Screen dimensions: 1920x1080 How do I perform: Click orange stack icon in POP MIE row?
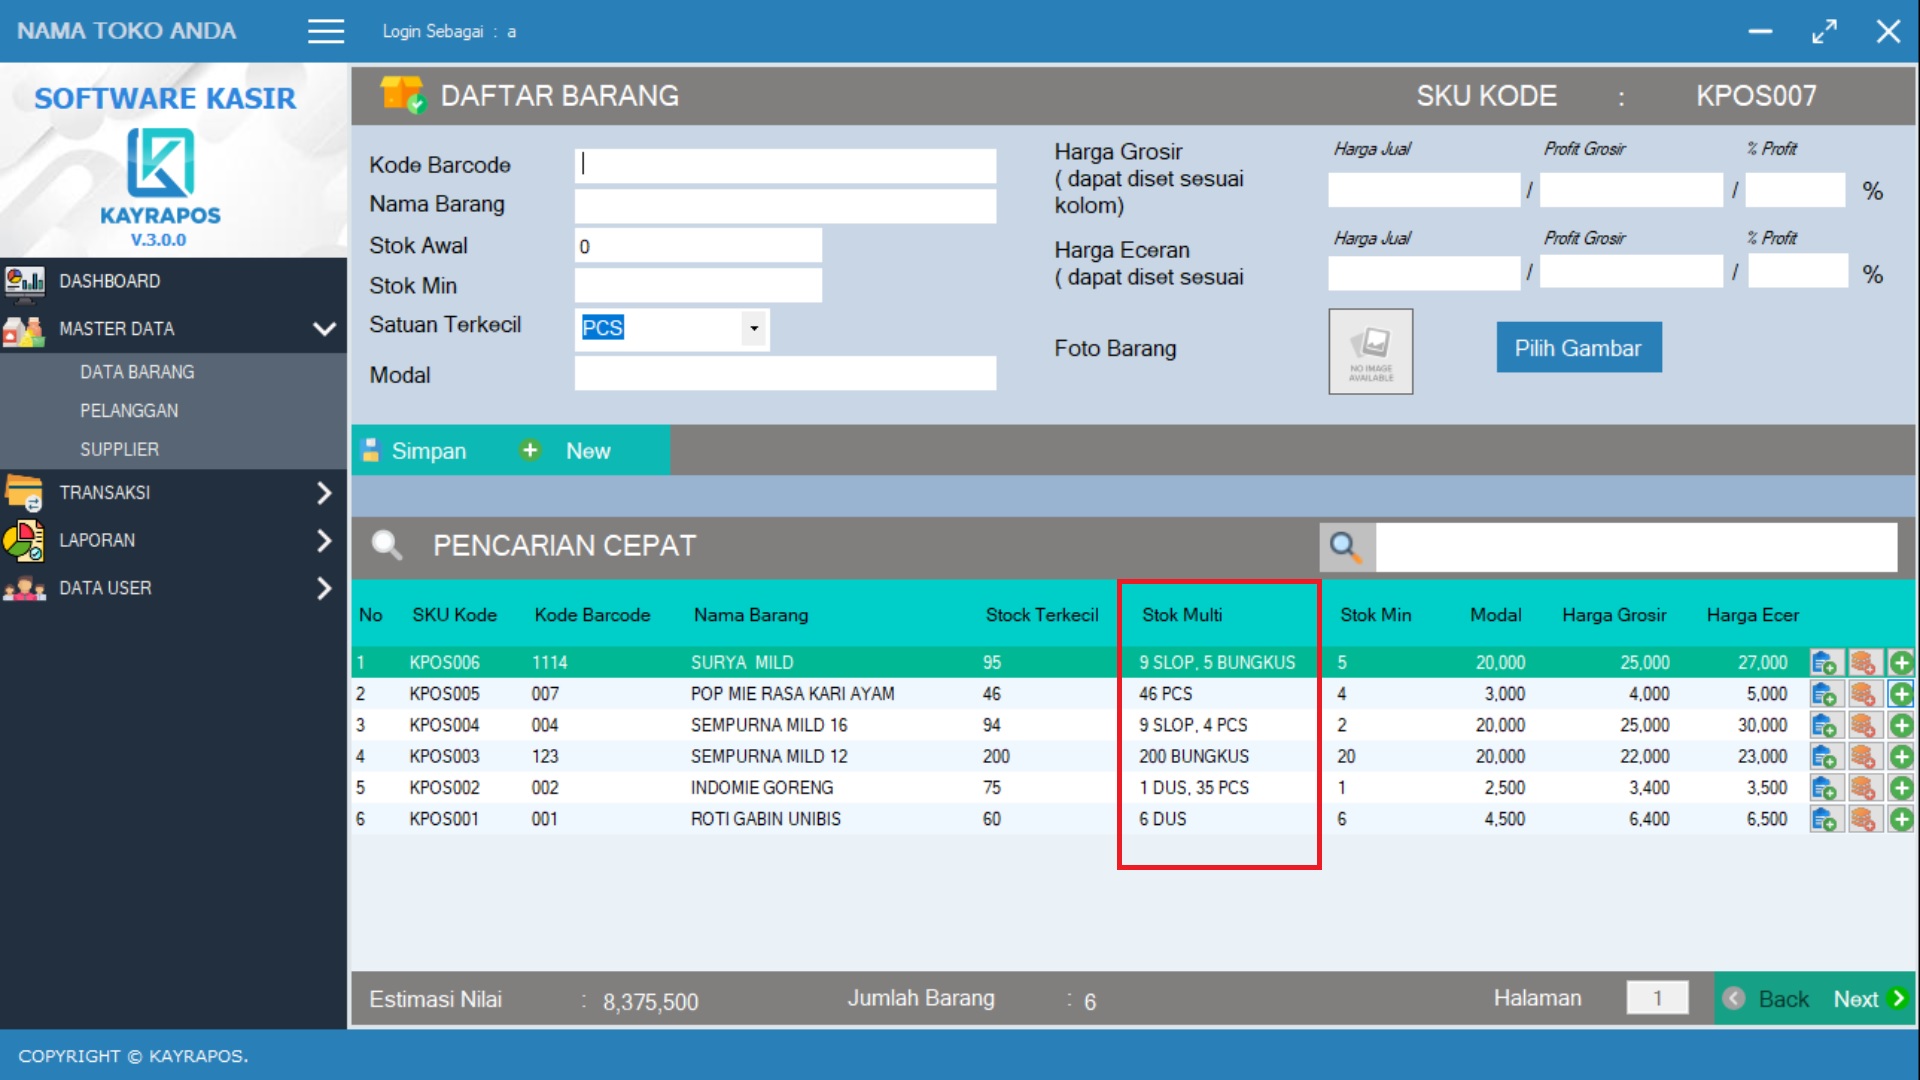coord(1863,694)
